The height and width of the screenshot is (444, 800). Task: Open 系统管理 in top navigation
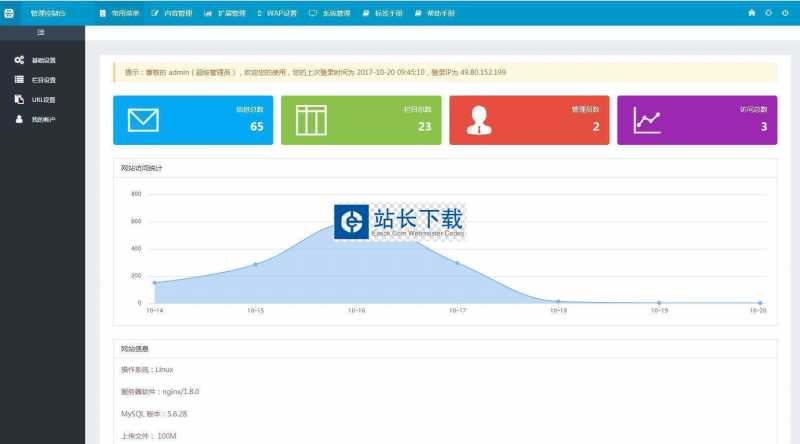[329, 13]
